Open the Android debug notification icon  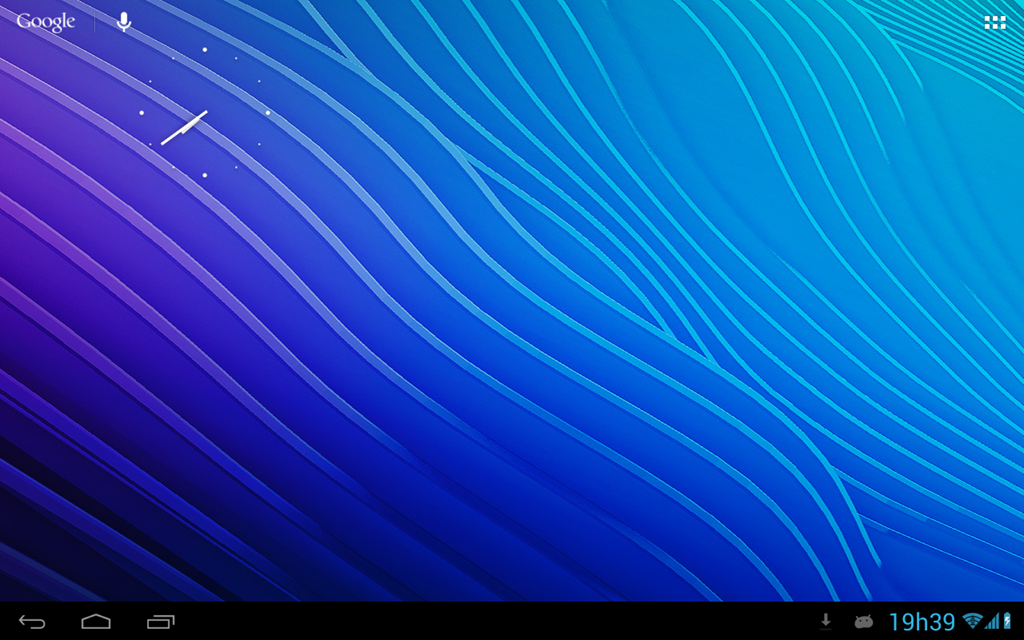tap(863, 621)
